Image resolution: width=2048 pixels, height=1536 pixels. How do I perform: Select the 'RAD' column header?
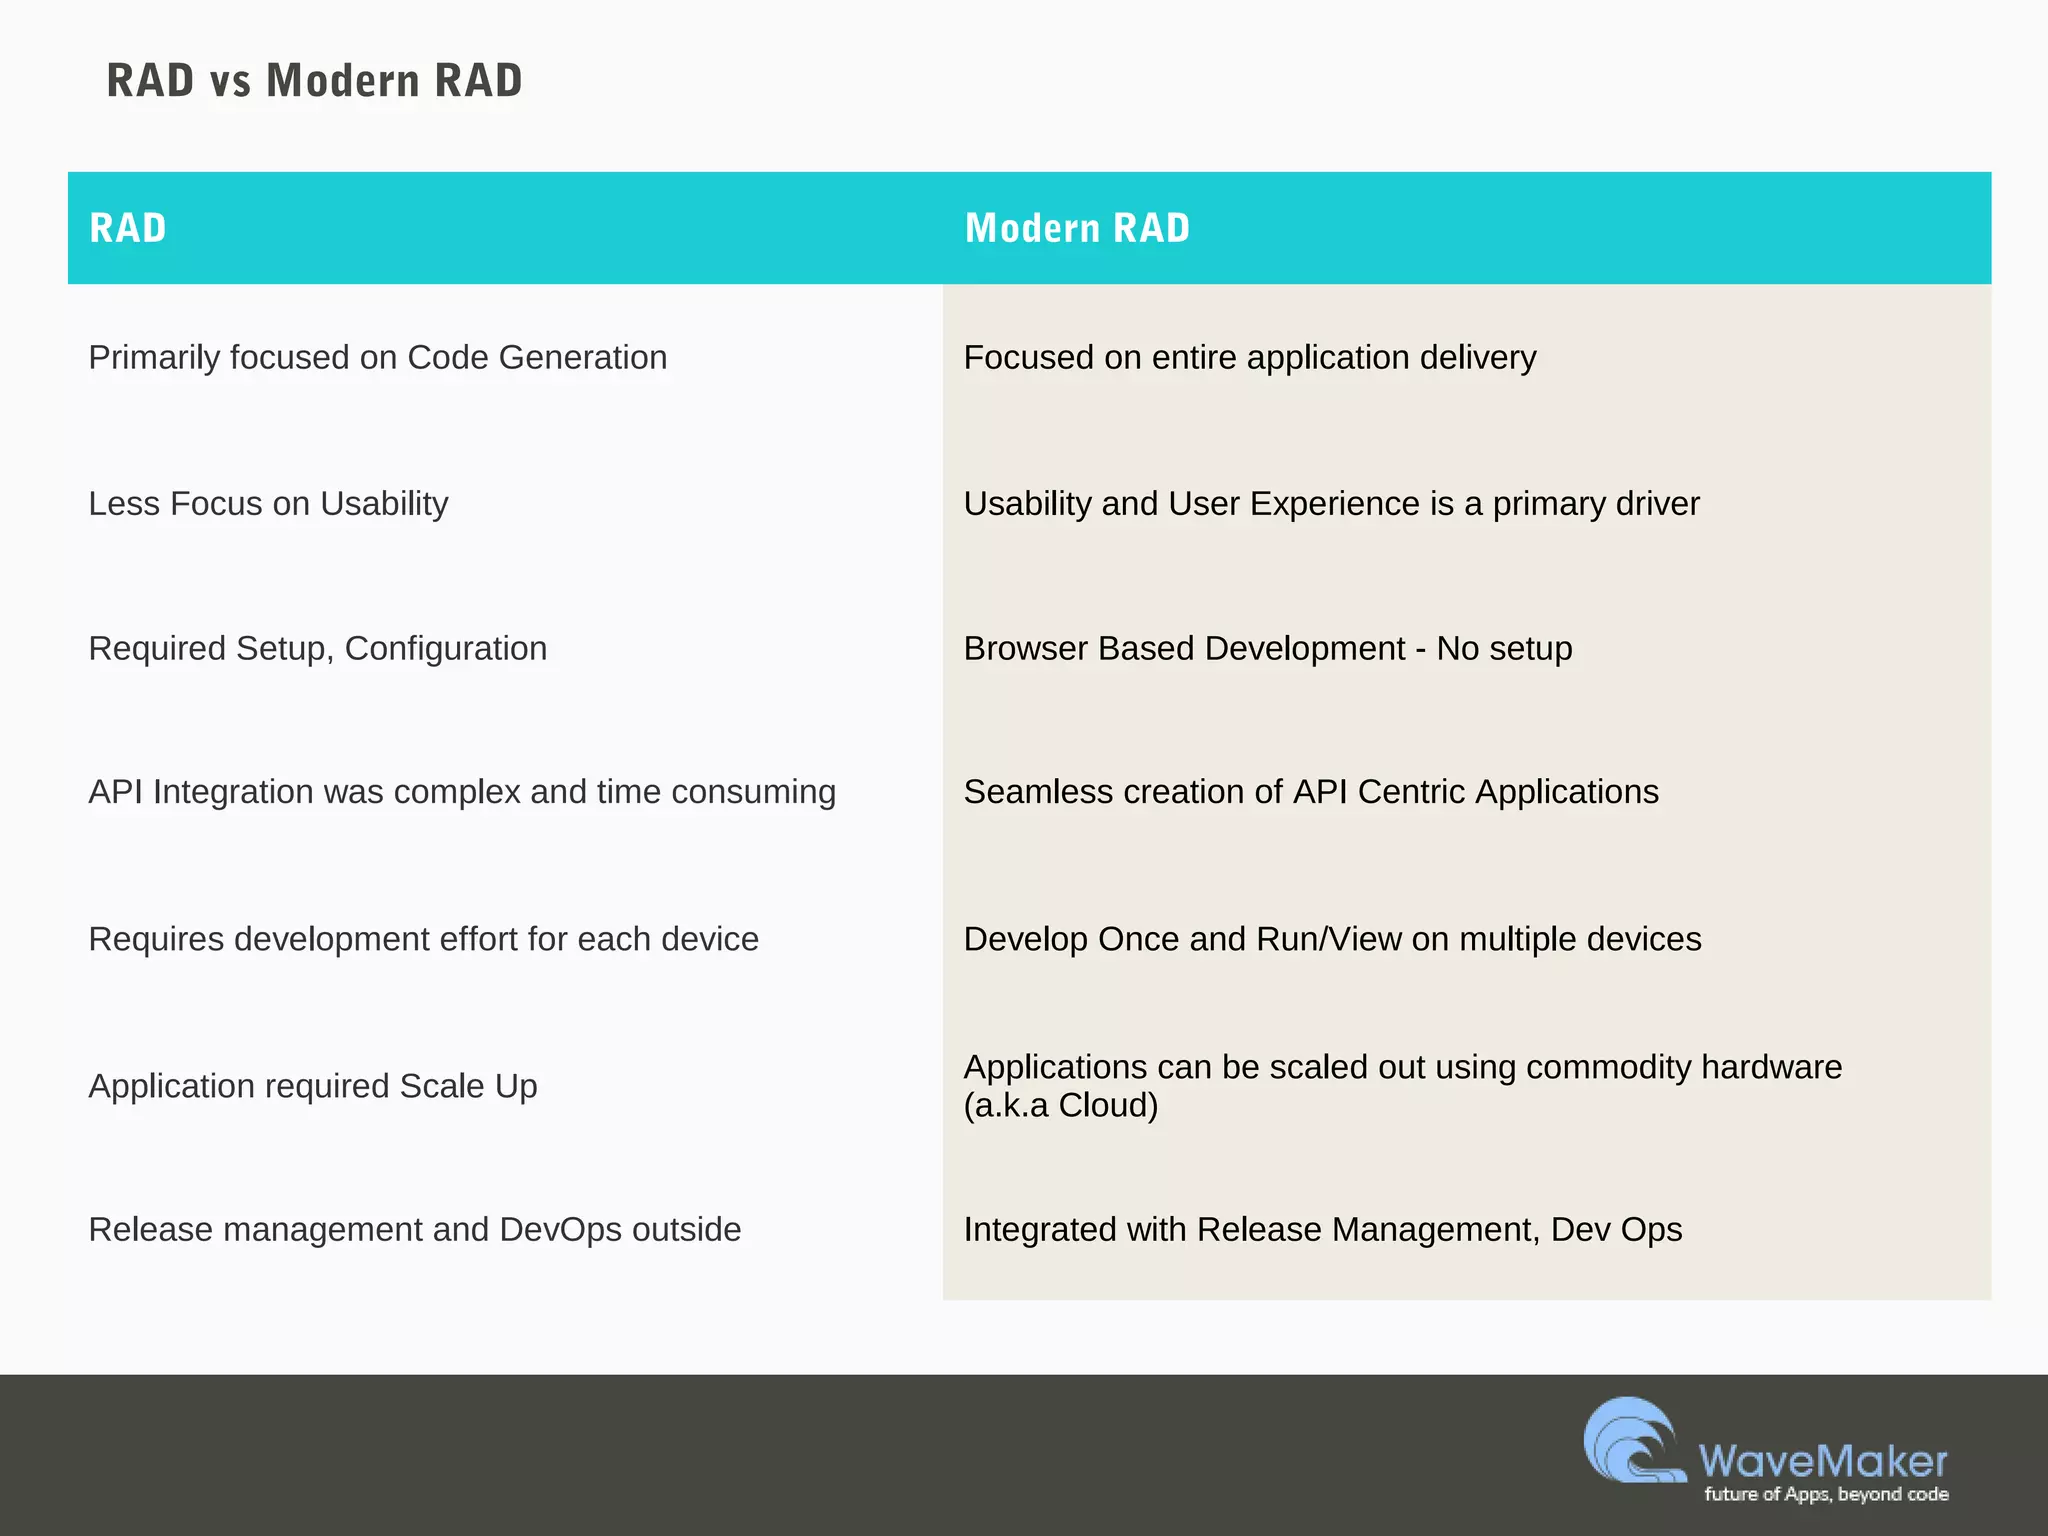pos(128,228)
